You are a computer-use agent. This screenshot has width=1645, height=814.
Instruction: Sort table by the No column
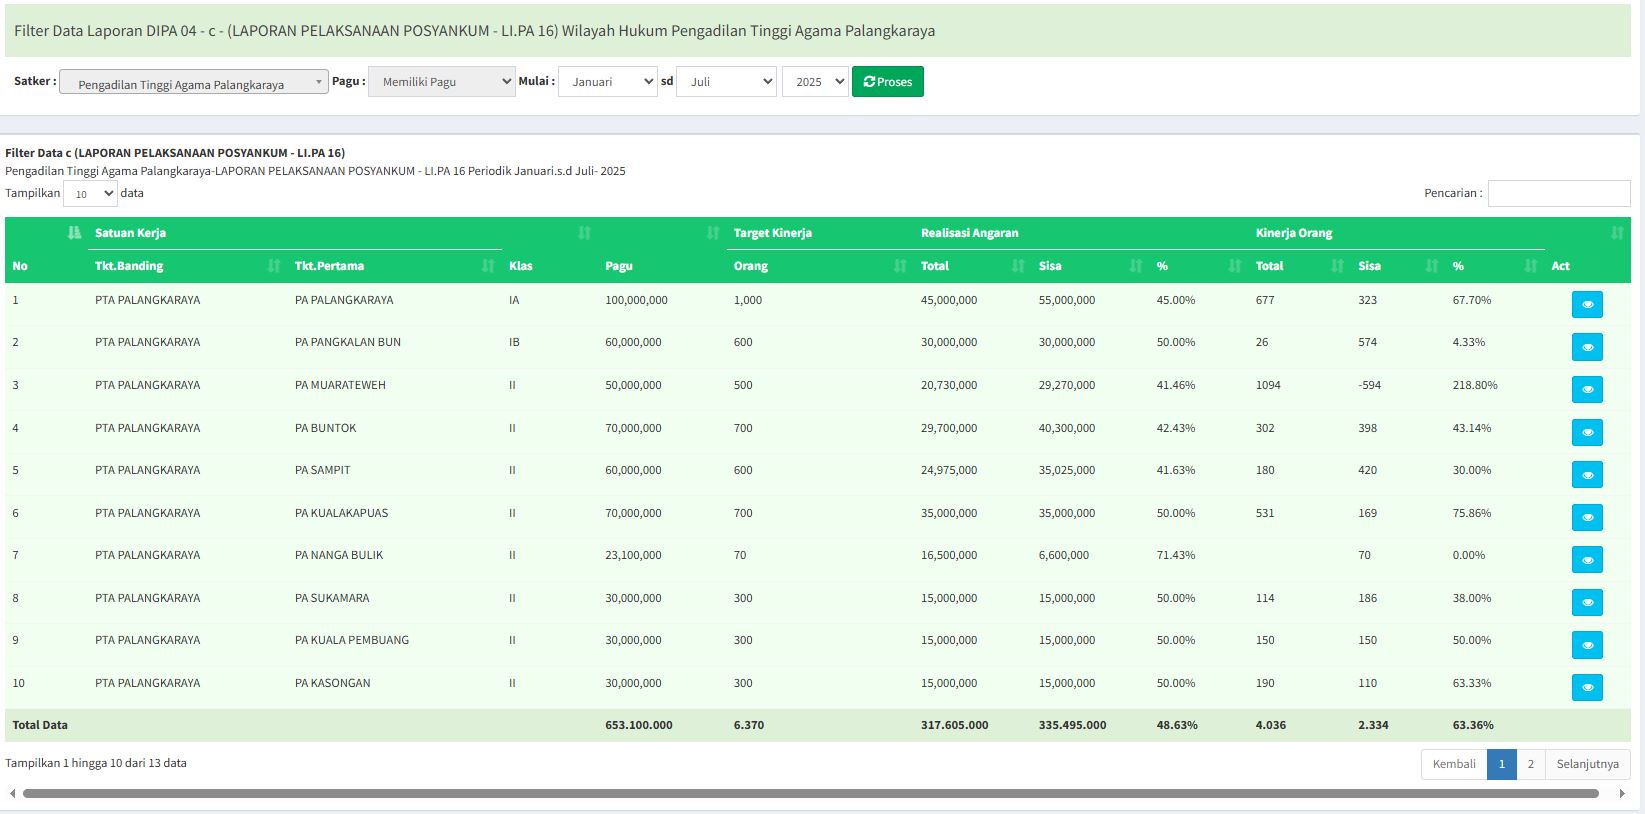(74, 233)
